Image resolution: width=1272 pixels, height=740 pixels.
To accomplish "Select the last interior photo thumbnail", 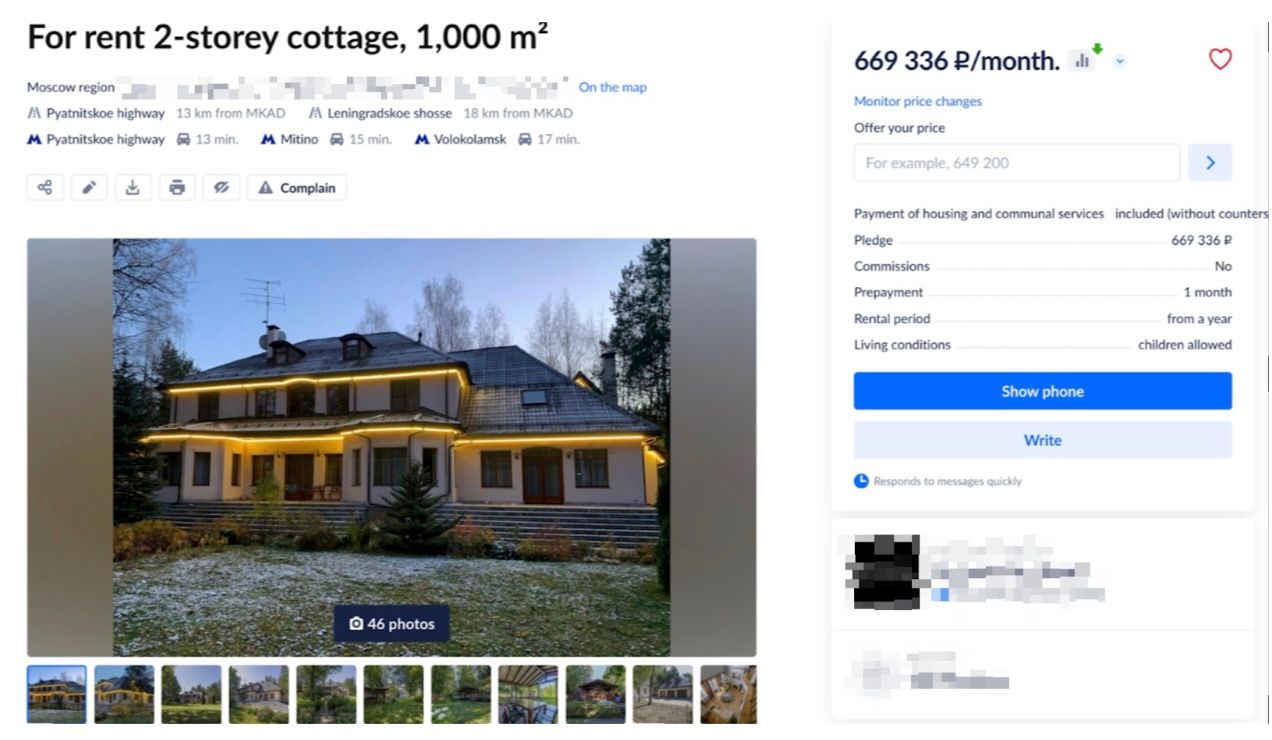I will [x=728, y=695].
